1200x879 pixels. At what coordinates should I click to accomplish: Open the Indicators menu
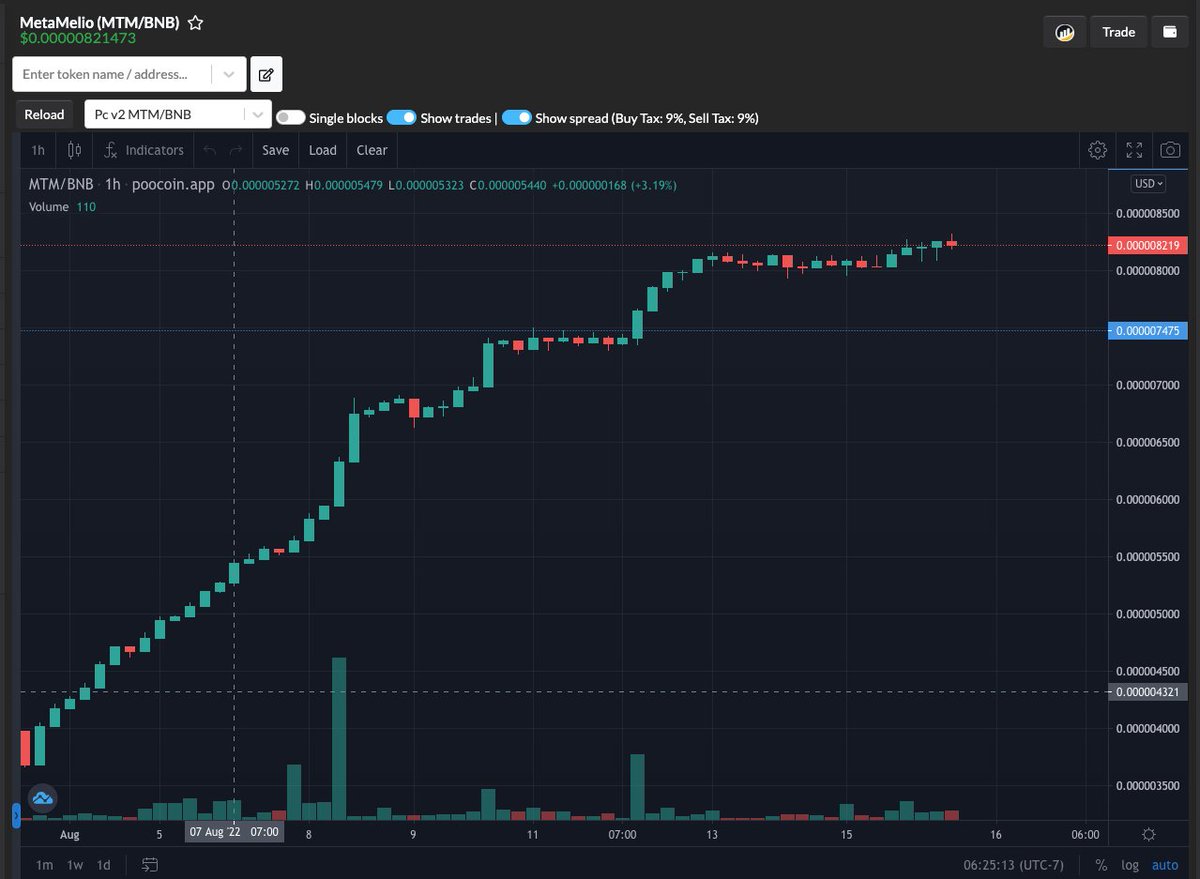(144, 150)
